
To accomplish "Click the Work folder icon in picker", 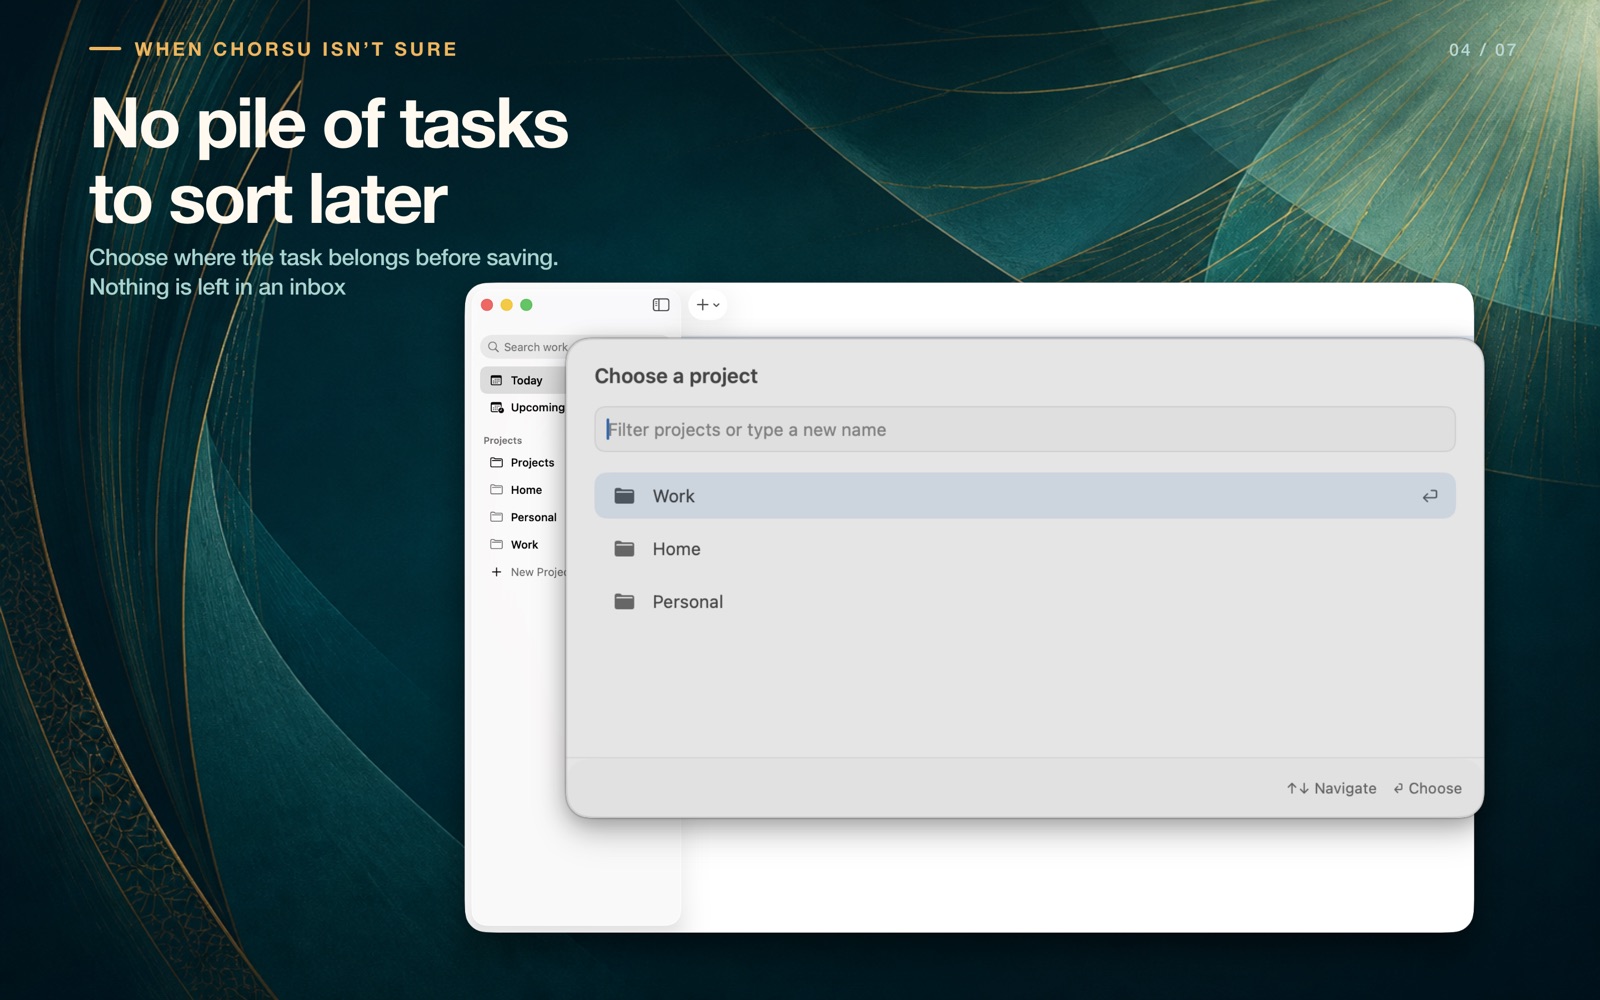I will 624,496.
